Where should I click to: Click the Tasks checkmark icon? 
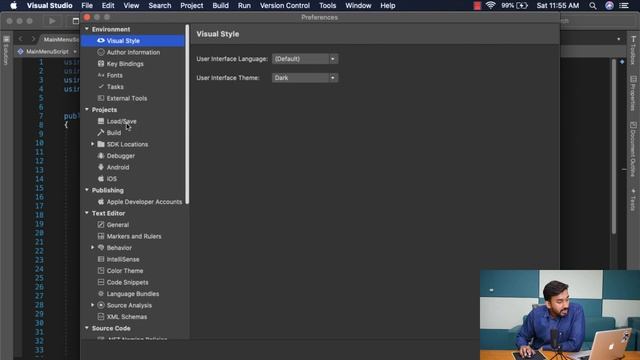[x=101, y=87]
